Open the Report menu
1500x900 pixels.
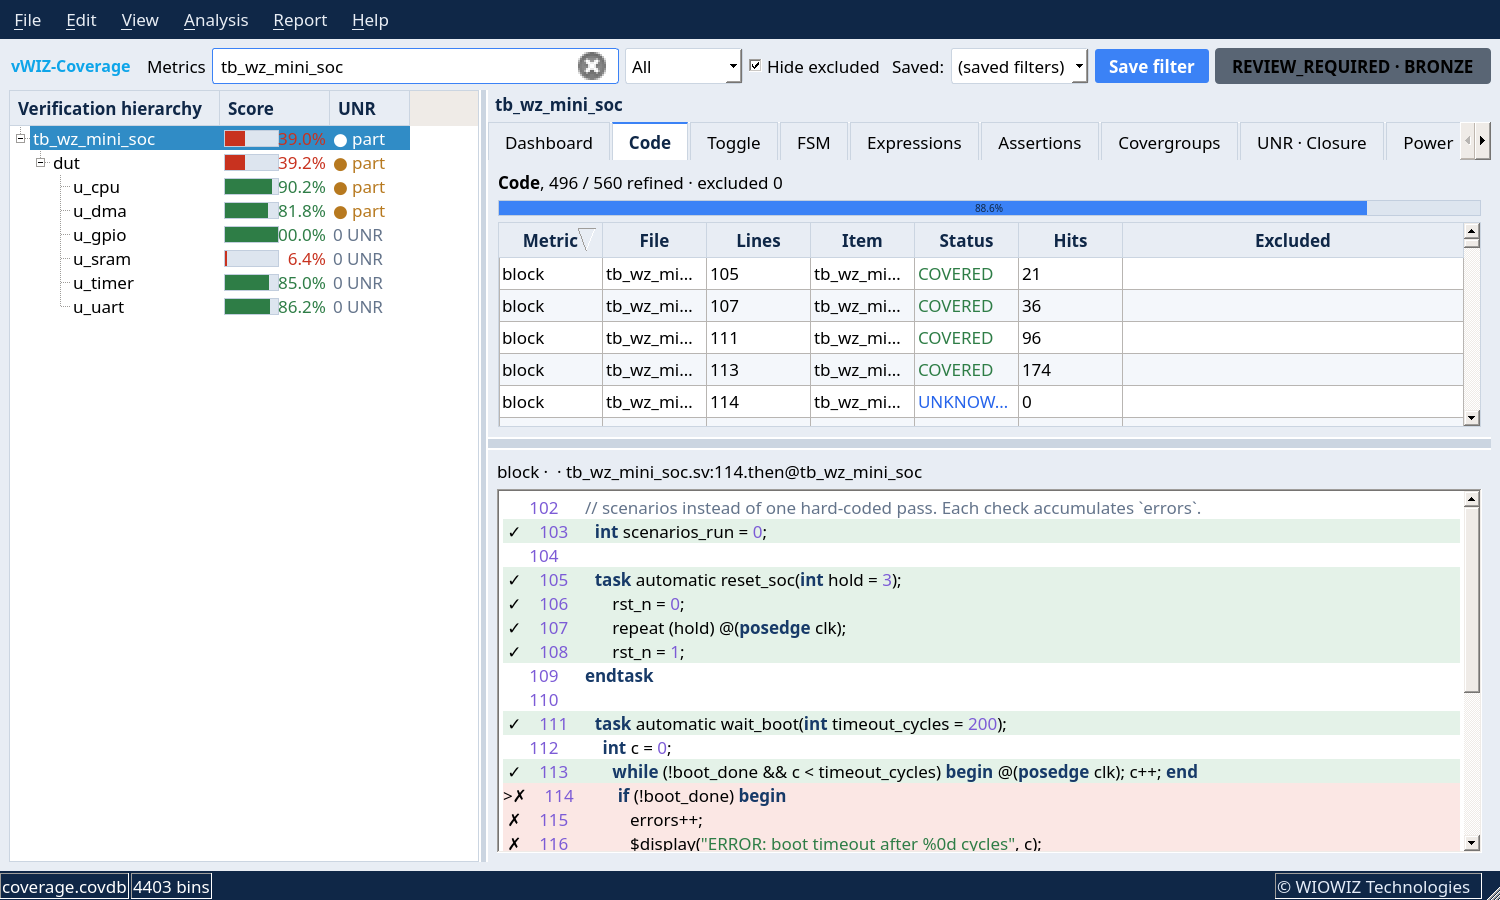pos(300,20)
